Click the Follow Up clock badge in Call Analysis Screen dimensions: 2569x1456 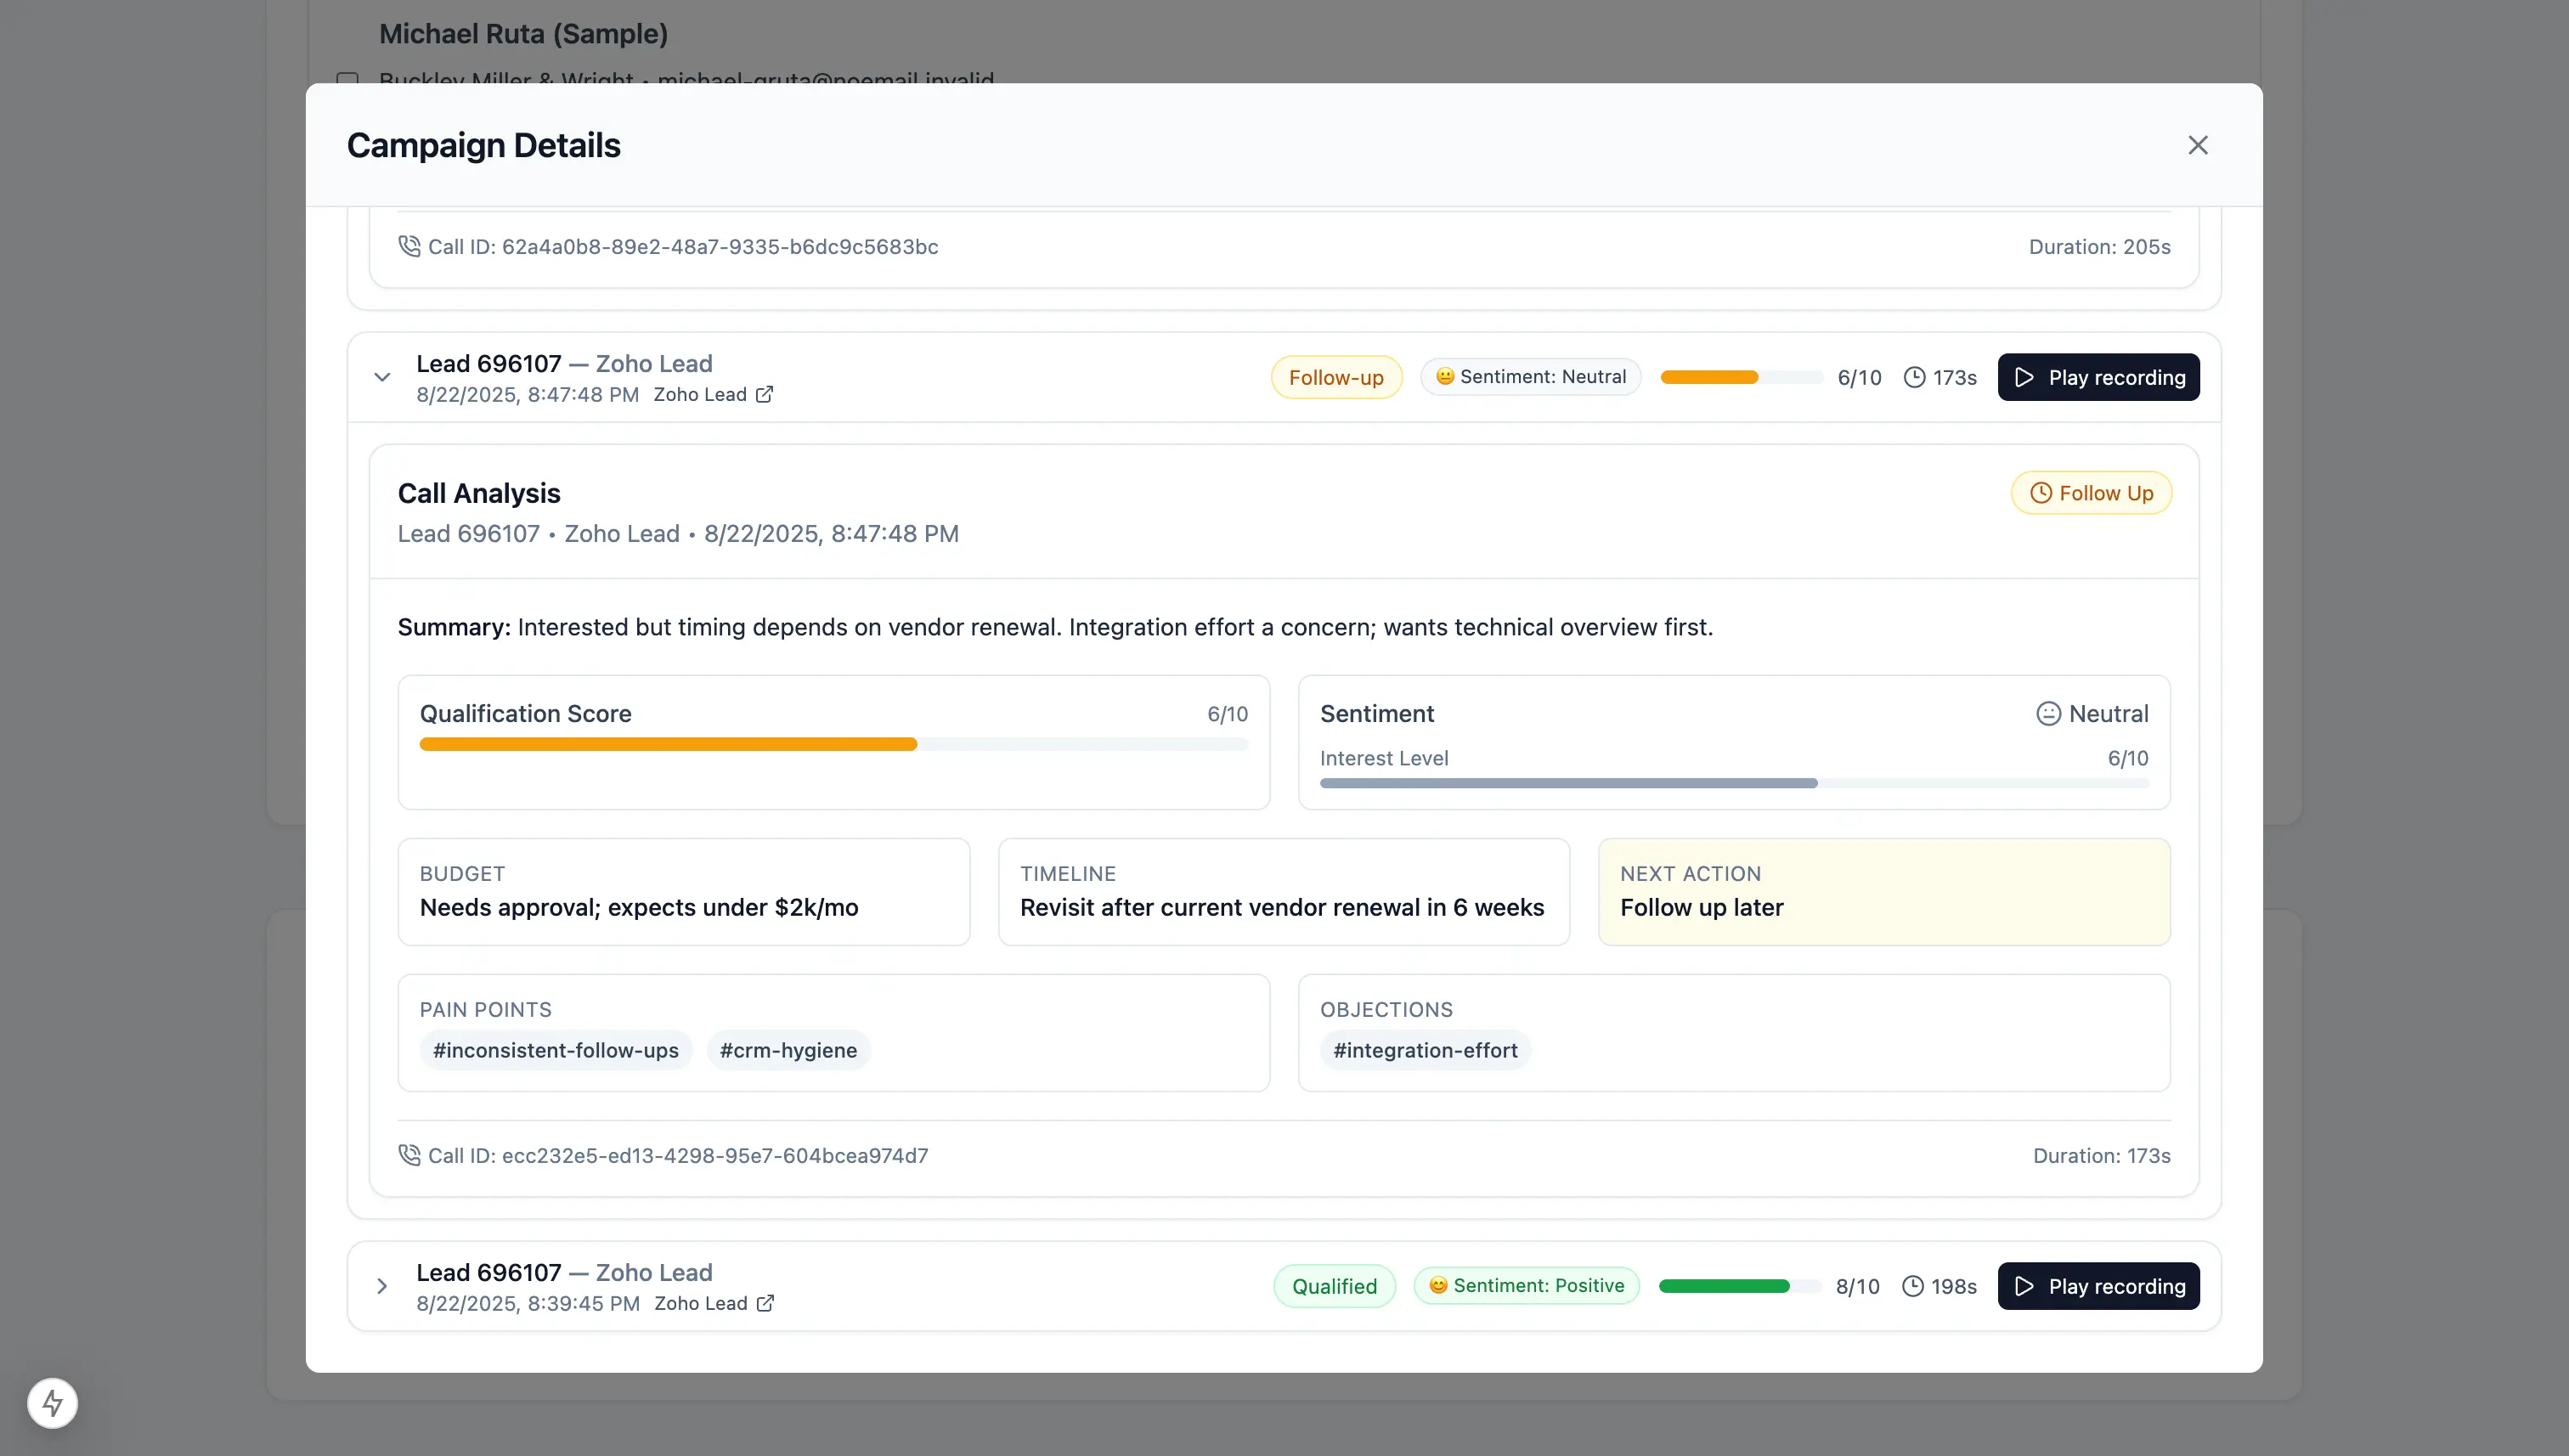(x=2091, y=493)
